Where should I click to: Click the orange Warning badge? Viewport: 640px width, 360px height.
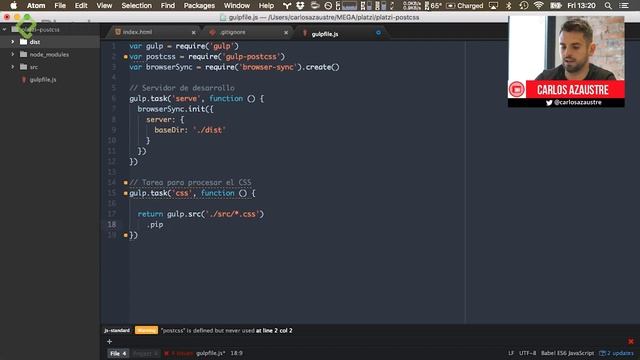pos(146,330)
